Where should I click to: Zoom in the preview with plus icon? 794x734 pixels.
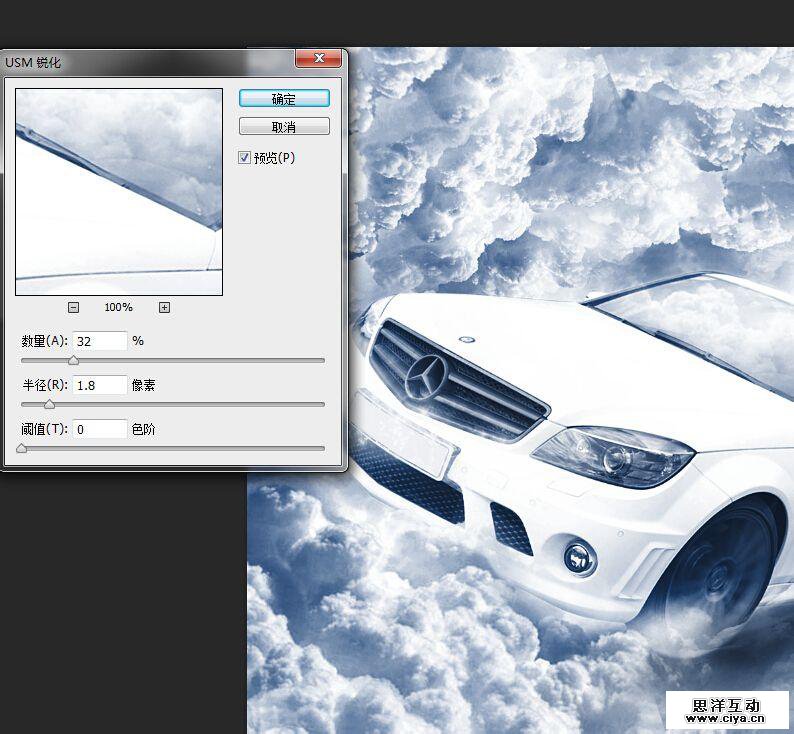pos(164,307)
